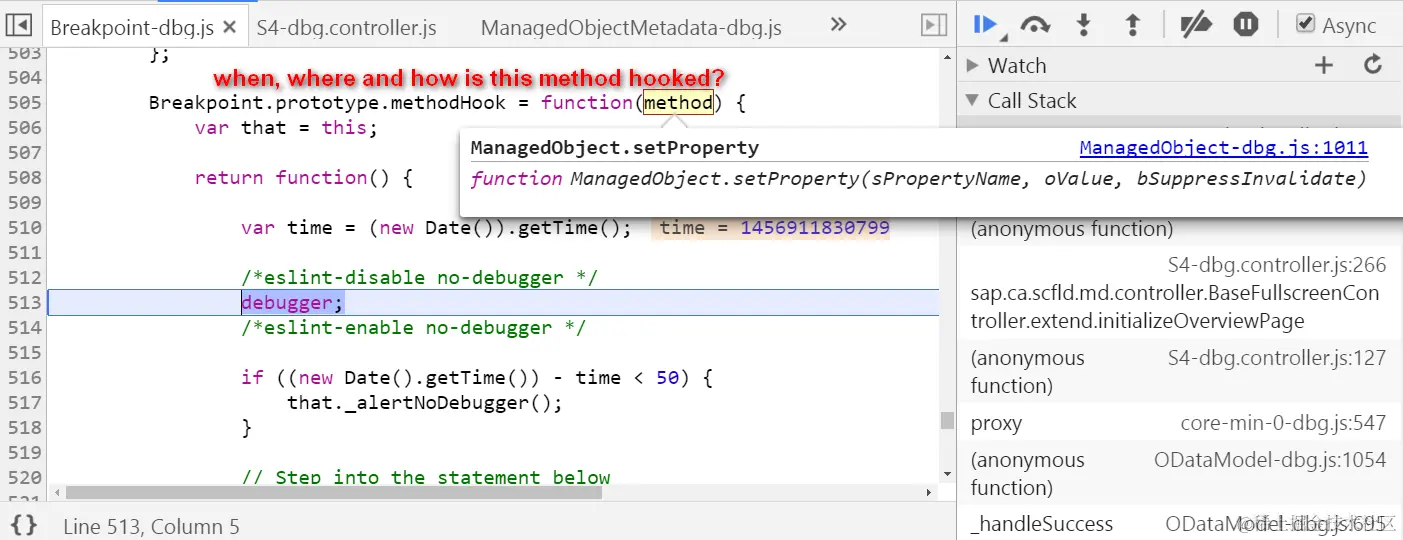Viewport: 1403px width, 540px height.
Task: Toggle the Async checkbox
Action: [x=1305, y=24]
